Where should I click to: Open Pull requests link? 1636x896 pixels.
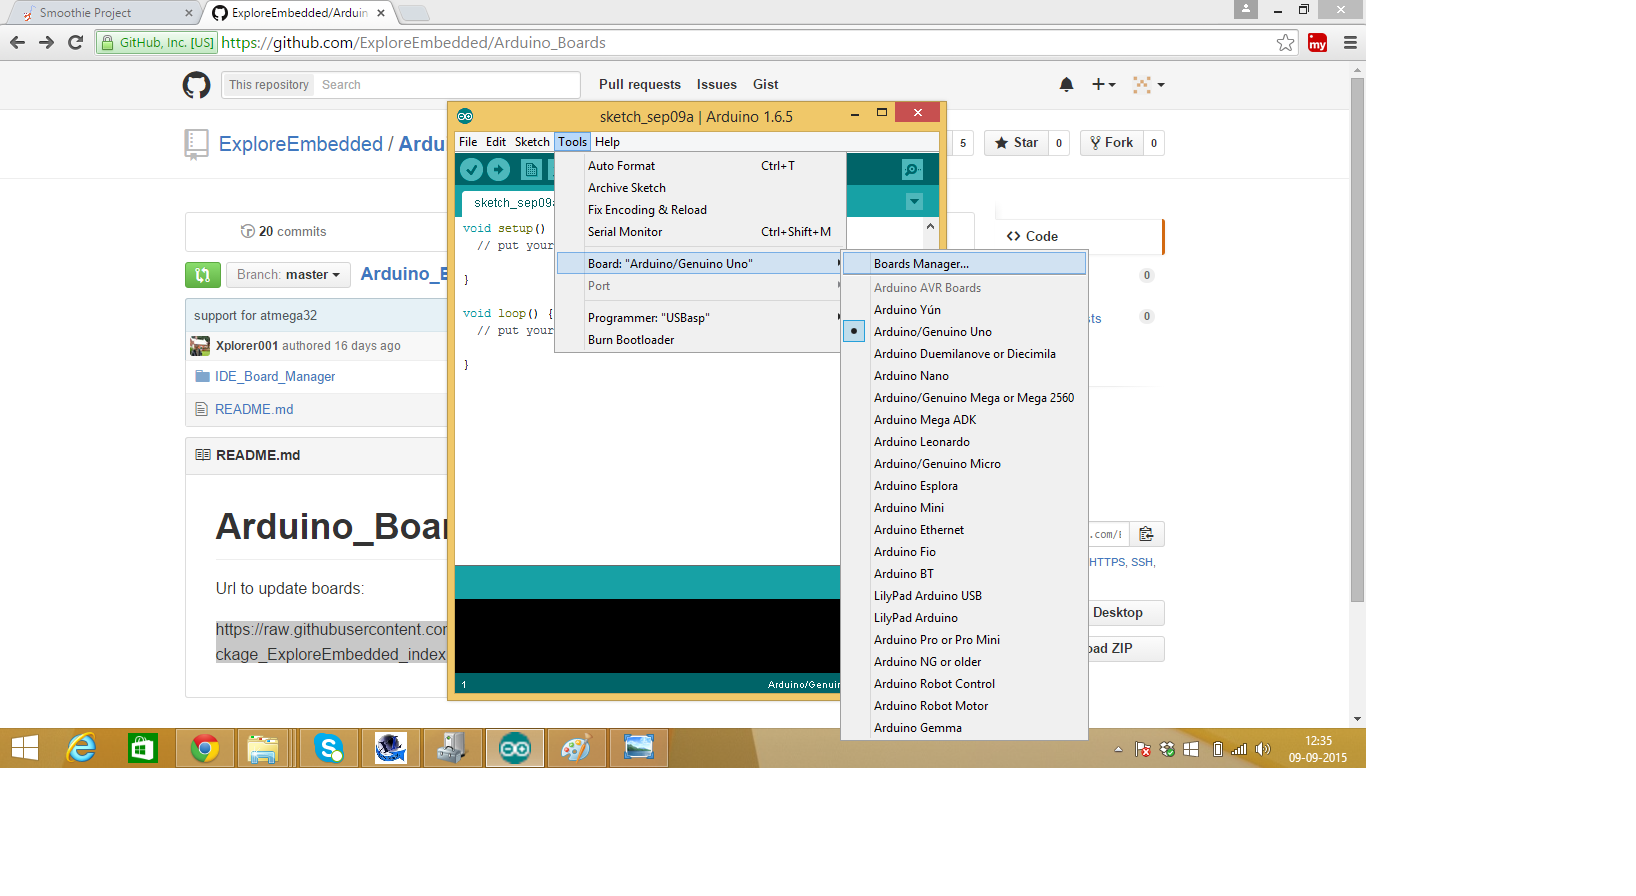(640, 85)
